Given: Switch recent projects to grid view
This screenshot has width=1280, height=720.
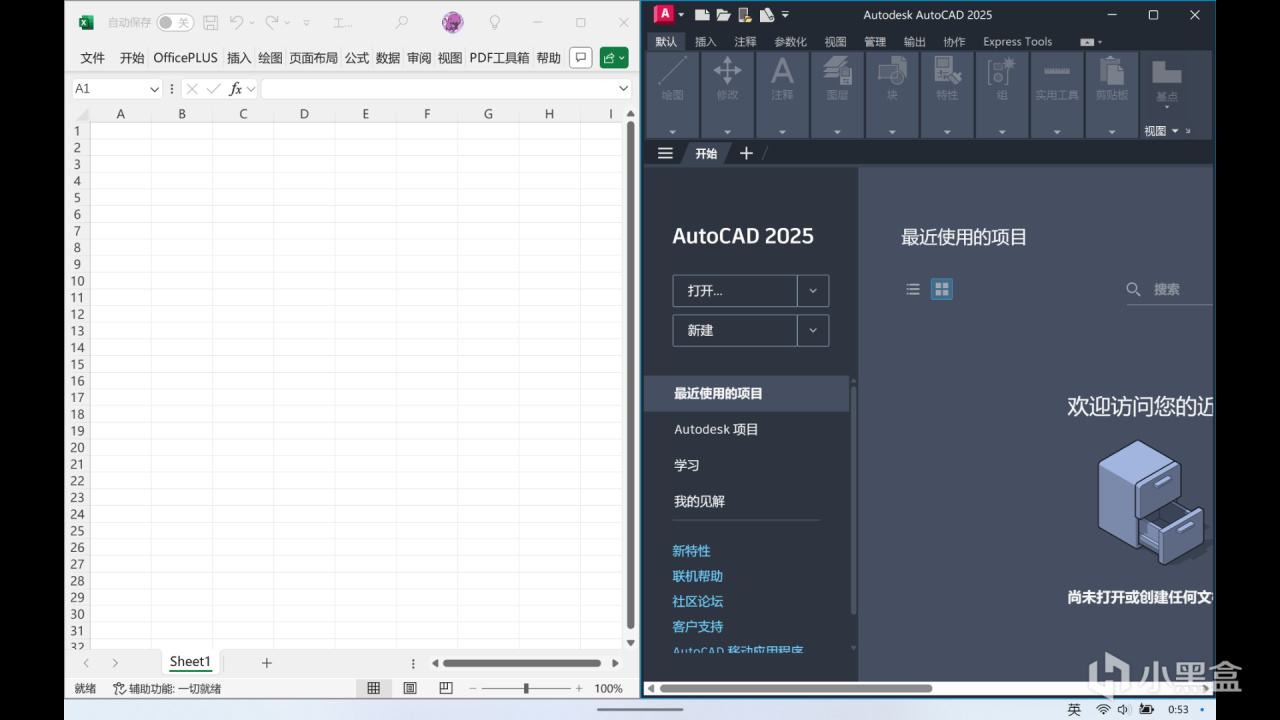Looking at the screenshot, I should (941, 289).
